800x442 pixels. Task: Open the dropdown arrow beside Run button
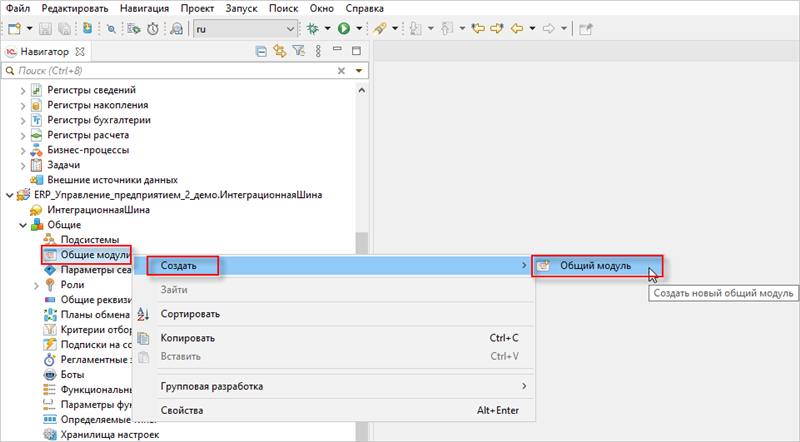point(358,28)
